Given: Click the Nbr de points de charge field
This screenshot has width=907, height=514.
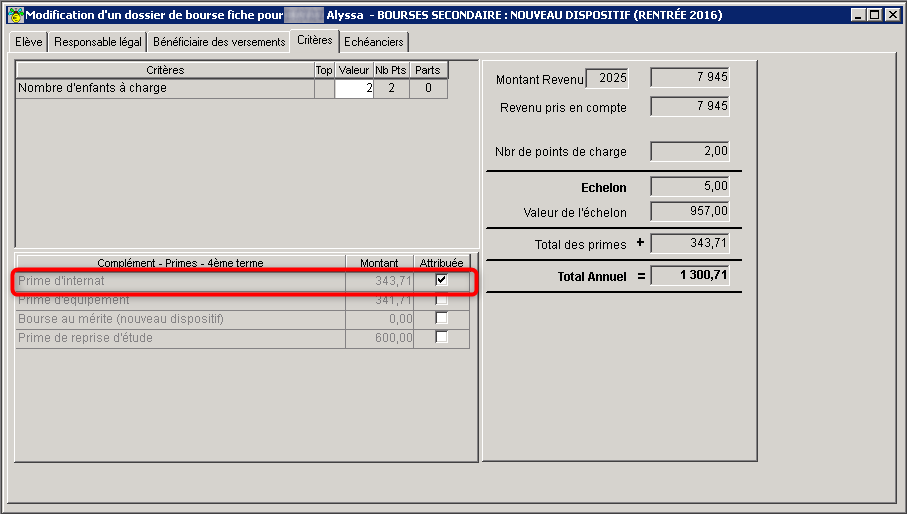Looking at the screenshot, I should point(690,151).
